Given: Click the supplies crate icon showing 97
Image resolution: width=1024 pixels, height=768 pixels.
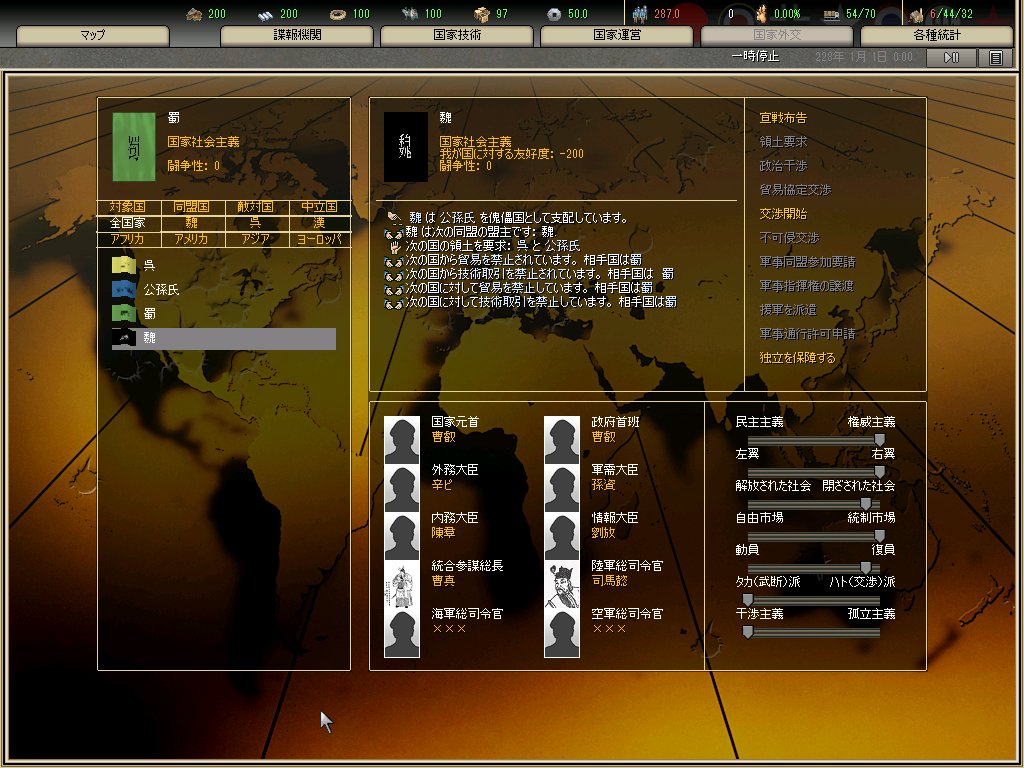Looking at the screenshot, I should (482, 14).
